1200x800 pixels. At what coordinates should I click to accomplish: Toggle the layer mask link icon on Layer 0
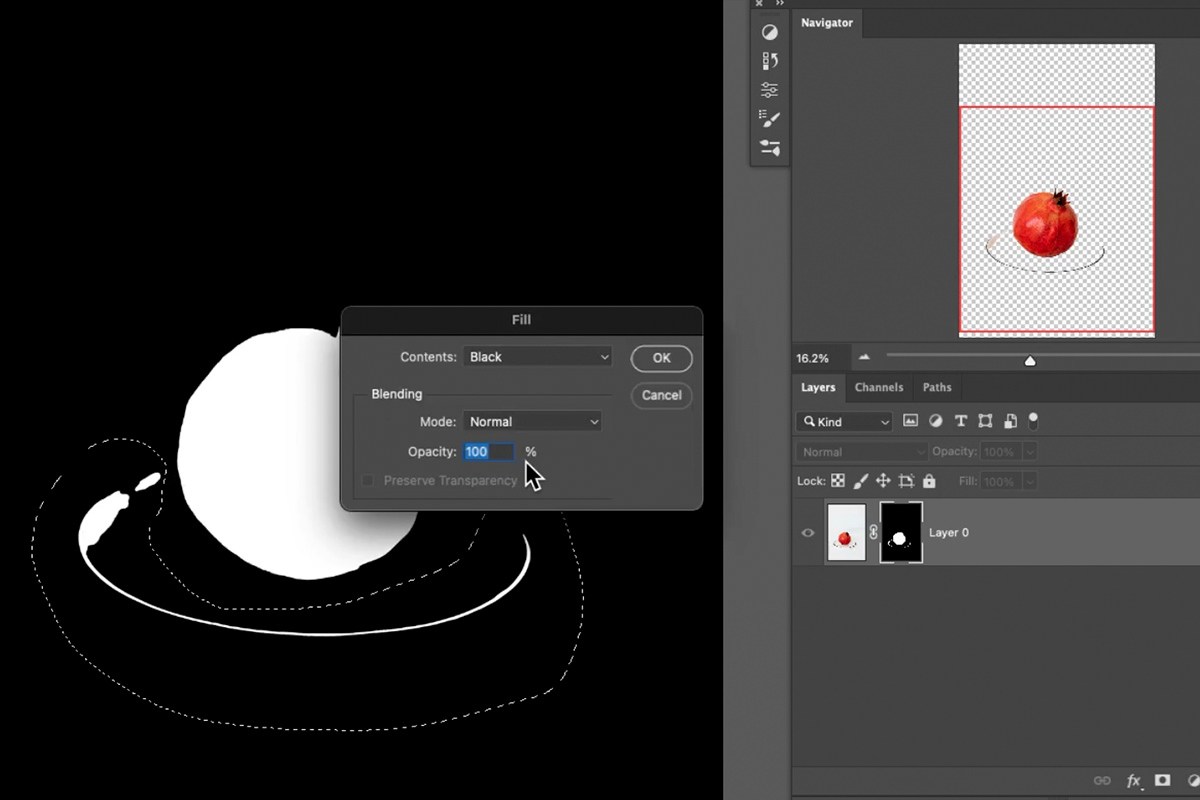[873, 533]
